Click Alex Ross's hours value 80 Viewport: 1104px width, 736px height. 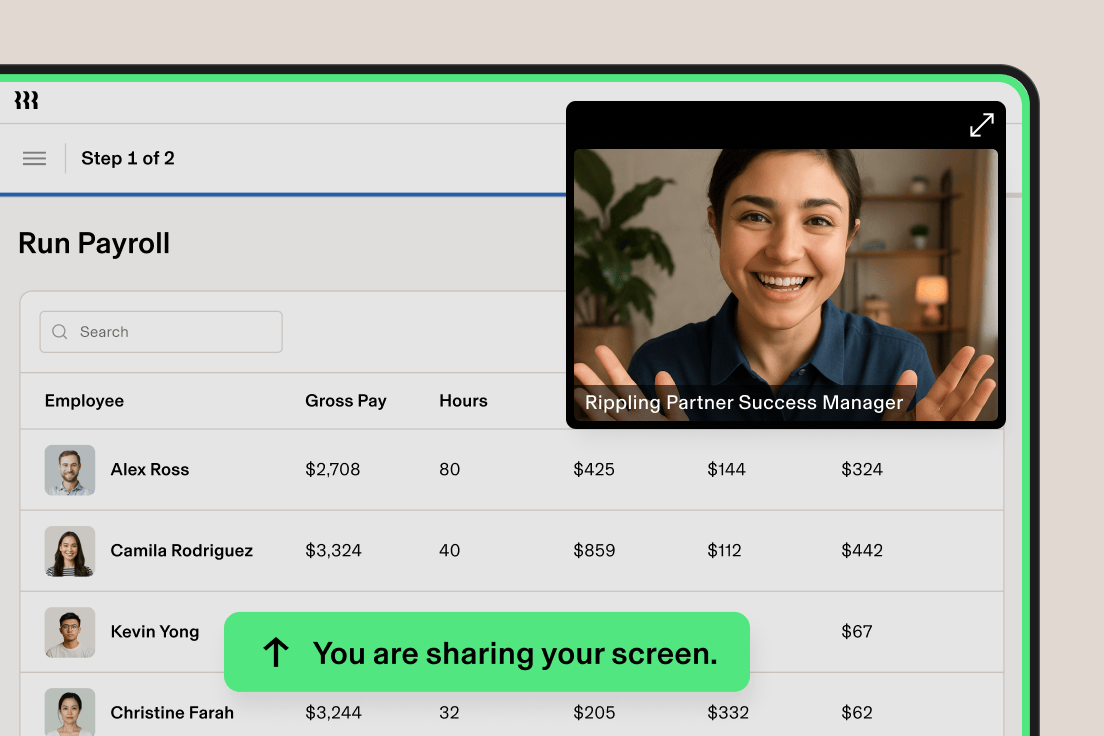pos(450,470)
